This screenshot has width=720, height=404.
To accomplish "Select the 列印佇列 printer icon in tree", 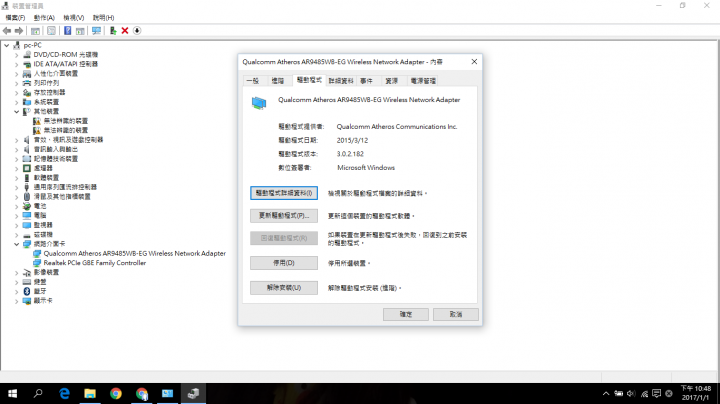I will pyautogui.click(x=27, y=83).
